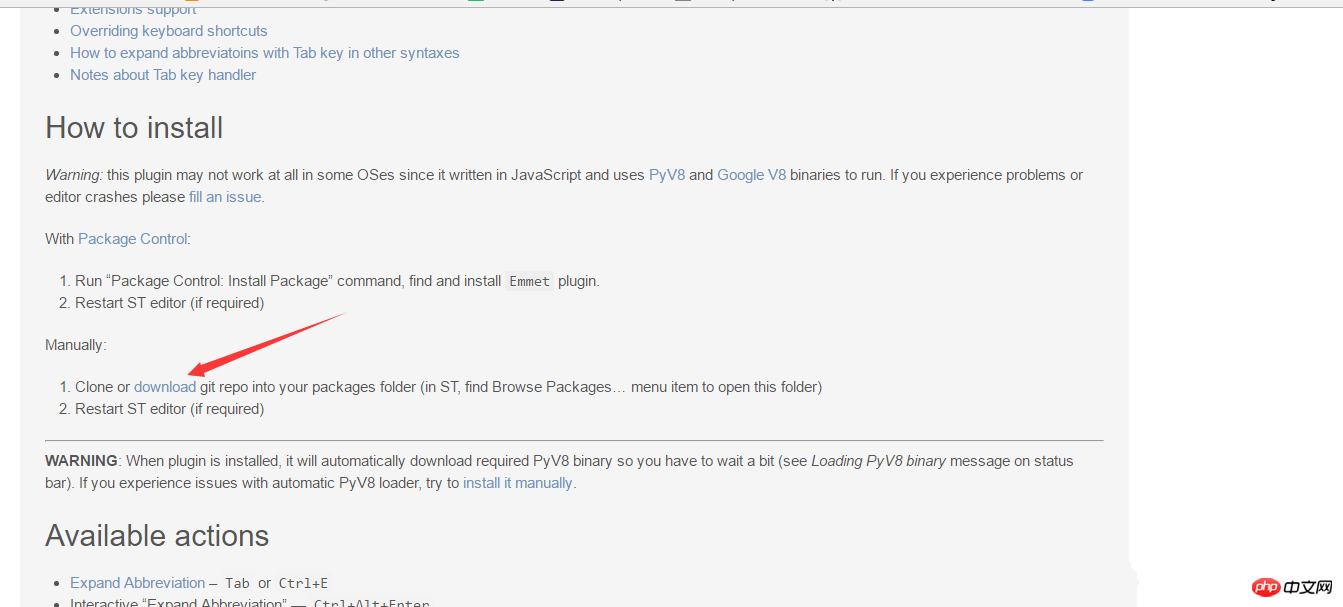Click the Manually: label

(x=76, y=345)
